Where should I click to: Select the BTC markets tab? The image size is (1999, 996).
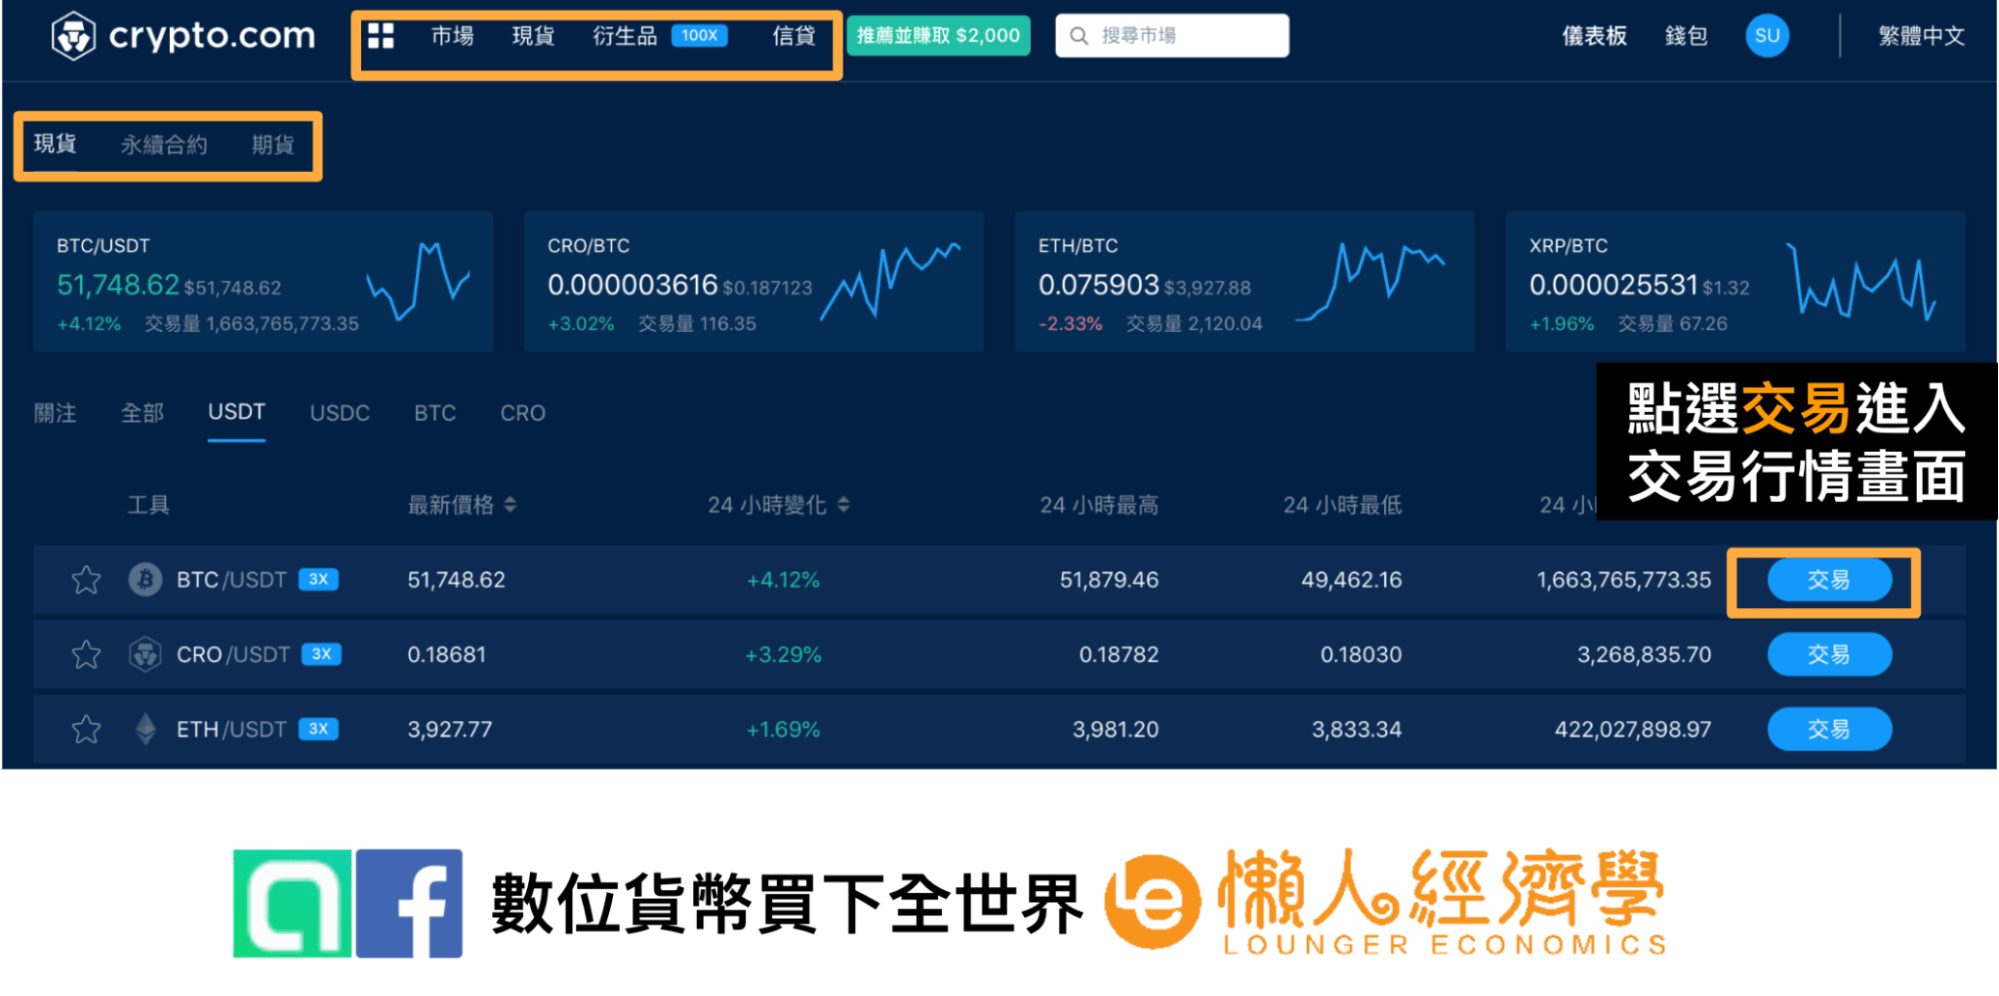(x=435, y=413)
